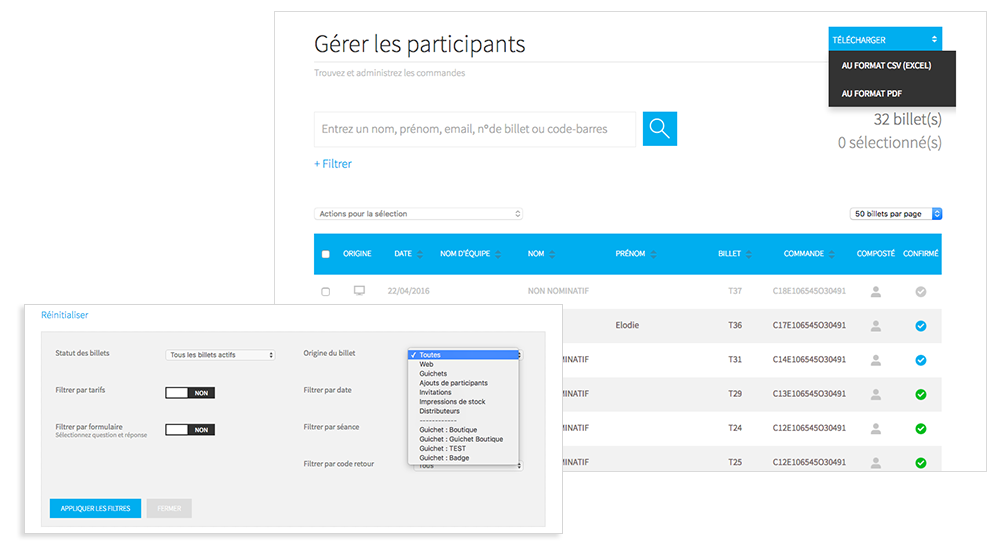Click the date 22/04/2016

pyautogui.click(x=408, y=291)
